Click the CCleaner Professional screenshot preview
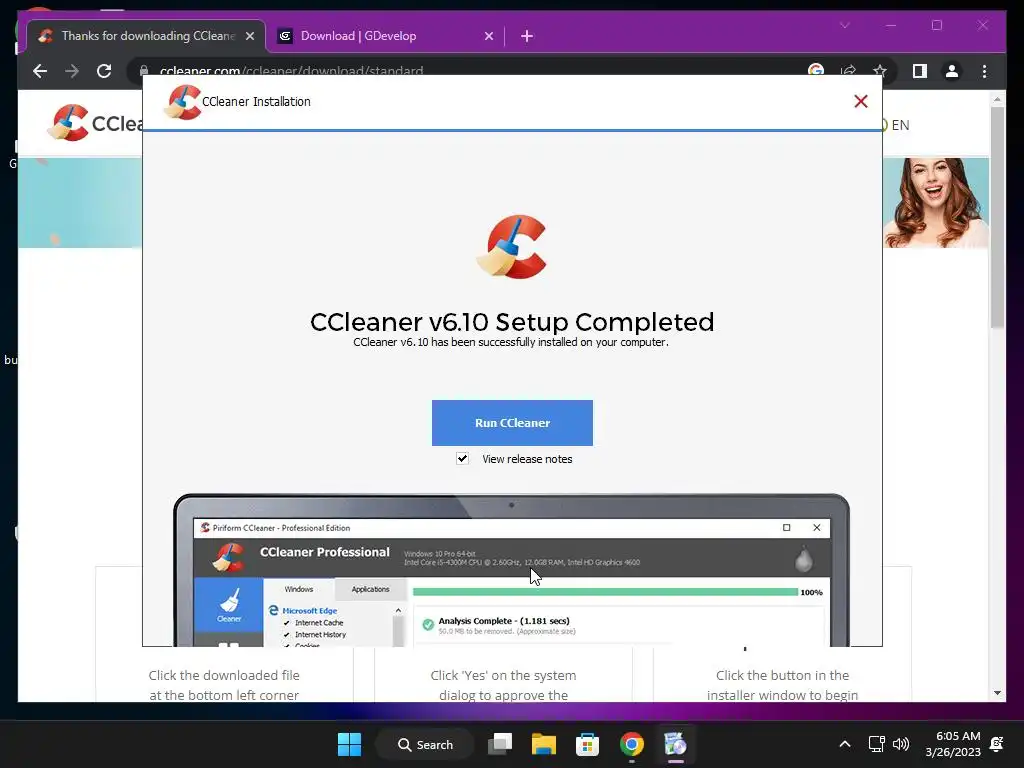This screenshot has width=1024, height=768. [511, 570]
